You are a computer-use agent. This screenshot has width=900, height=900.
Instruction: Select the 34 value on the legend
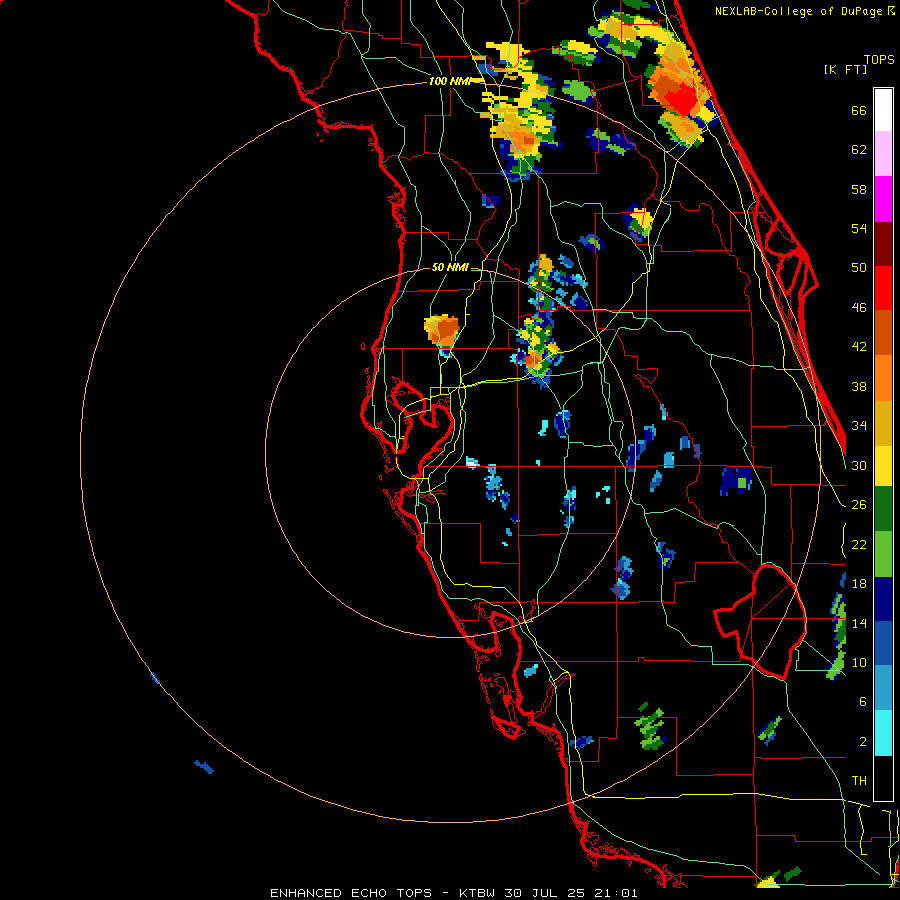click(x=859, y=426)
